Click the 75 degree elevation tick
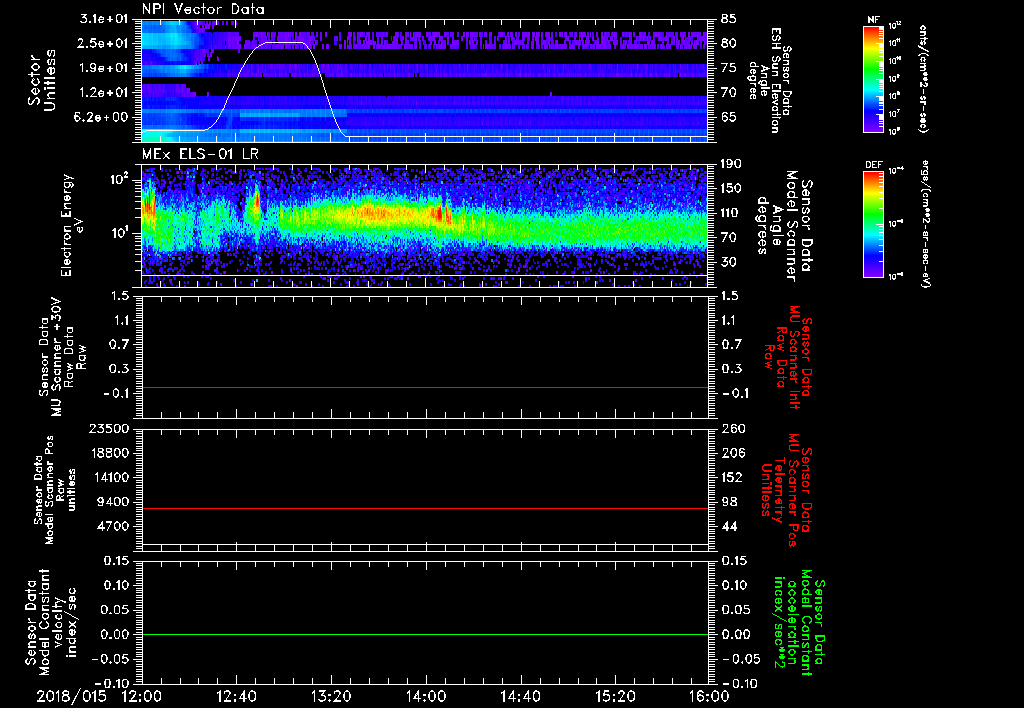The image size is (1024, 708). tap(729, 68)
